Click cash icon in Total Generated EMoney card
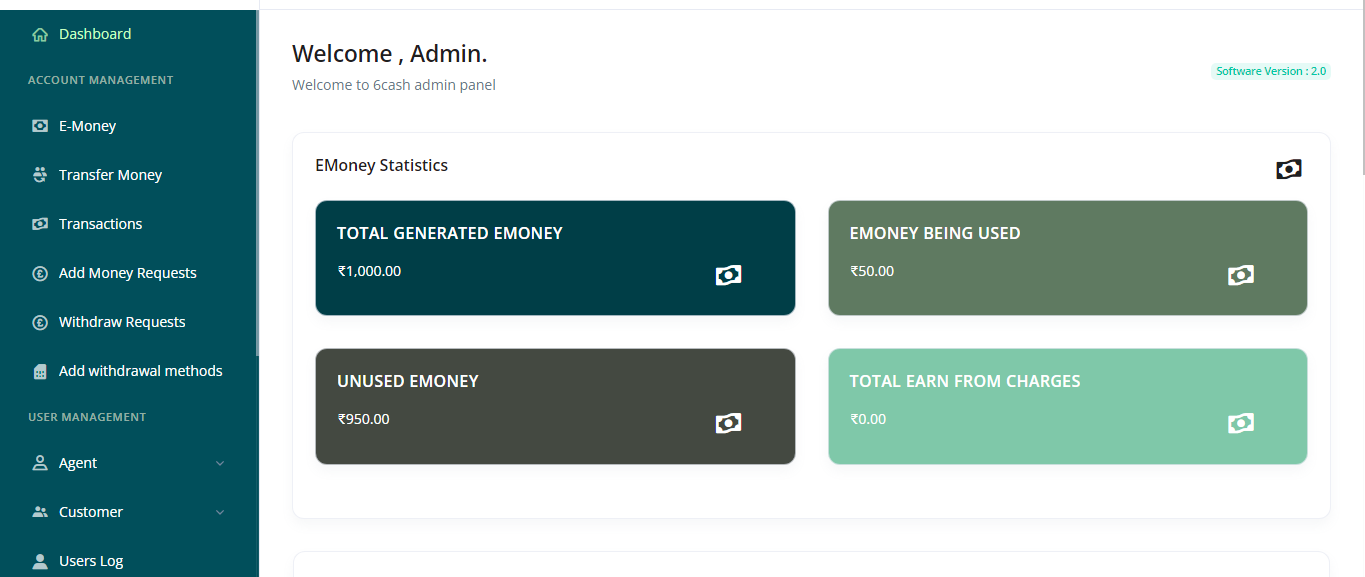The height and width of the screenshot is (577, 1365). point(728,275)
